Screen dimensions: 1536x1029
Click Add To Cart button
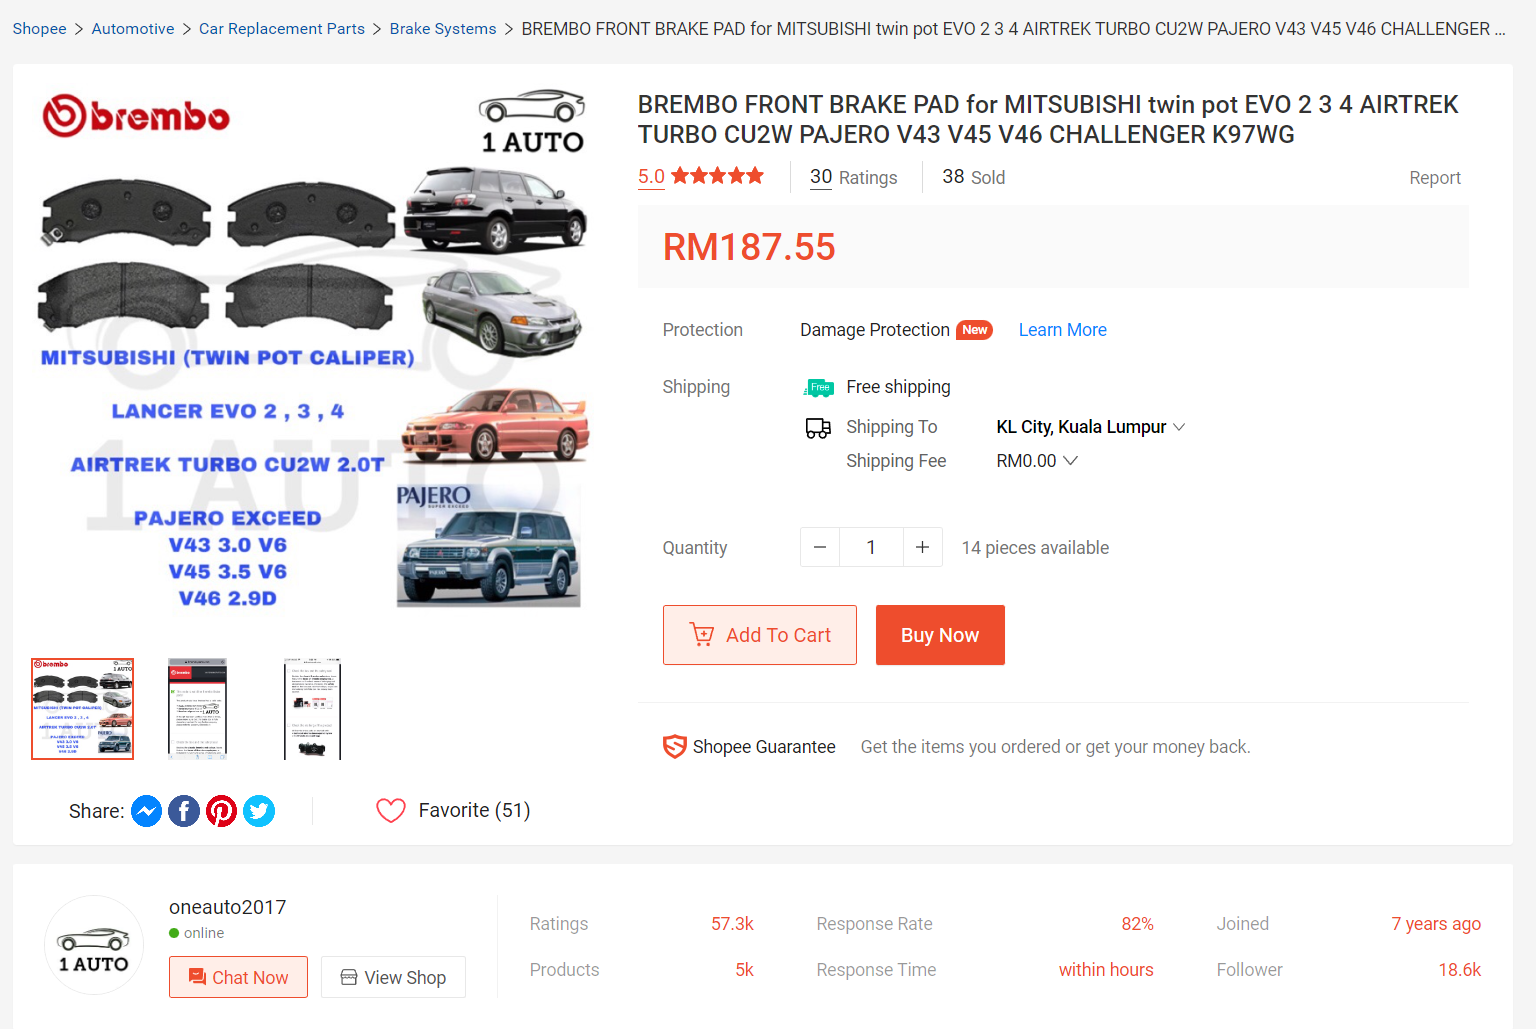[760, 635]
